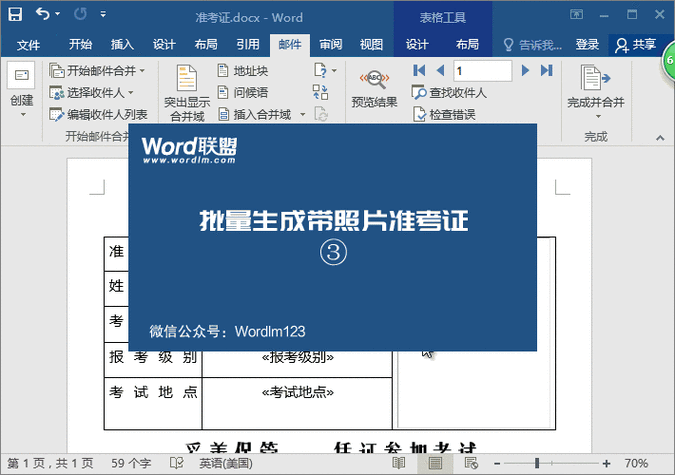Open the undo history dropdown arrow
This screenshot has width=675, height=475.
pyautogui.click(x=57, y=14)
